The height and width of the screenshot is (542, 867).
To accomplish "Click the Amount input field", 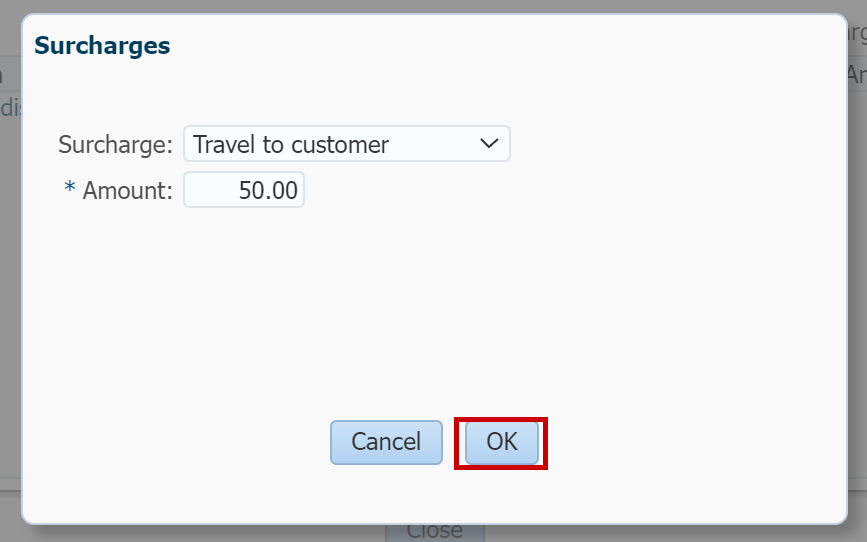I will (x=244, y=190).
